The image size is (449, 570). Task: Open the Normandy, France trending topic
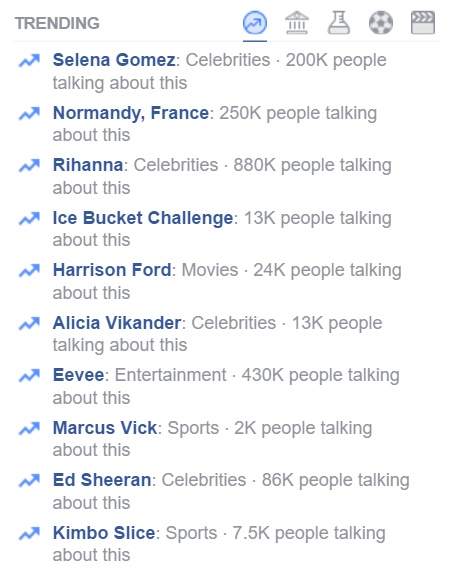coord(131,113)
